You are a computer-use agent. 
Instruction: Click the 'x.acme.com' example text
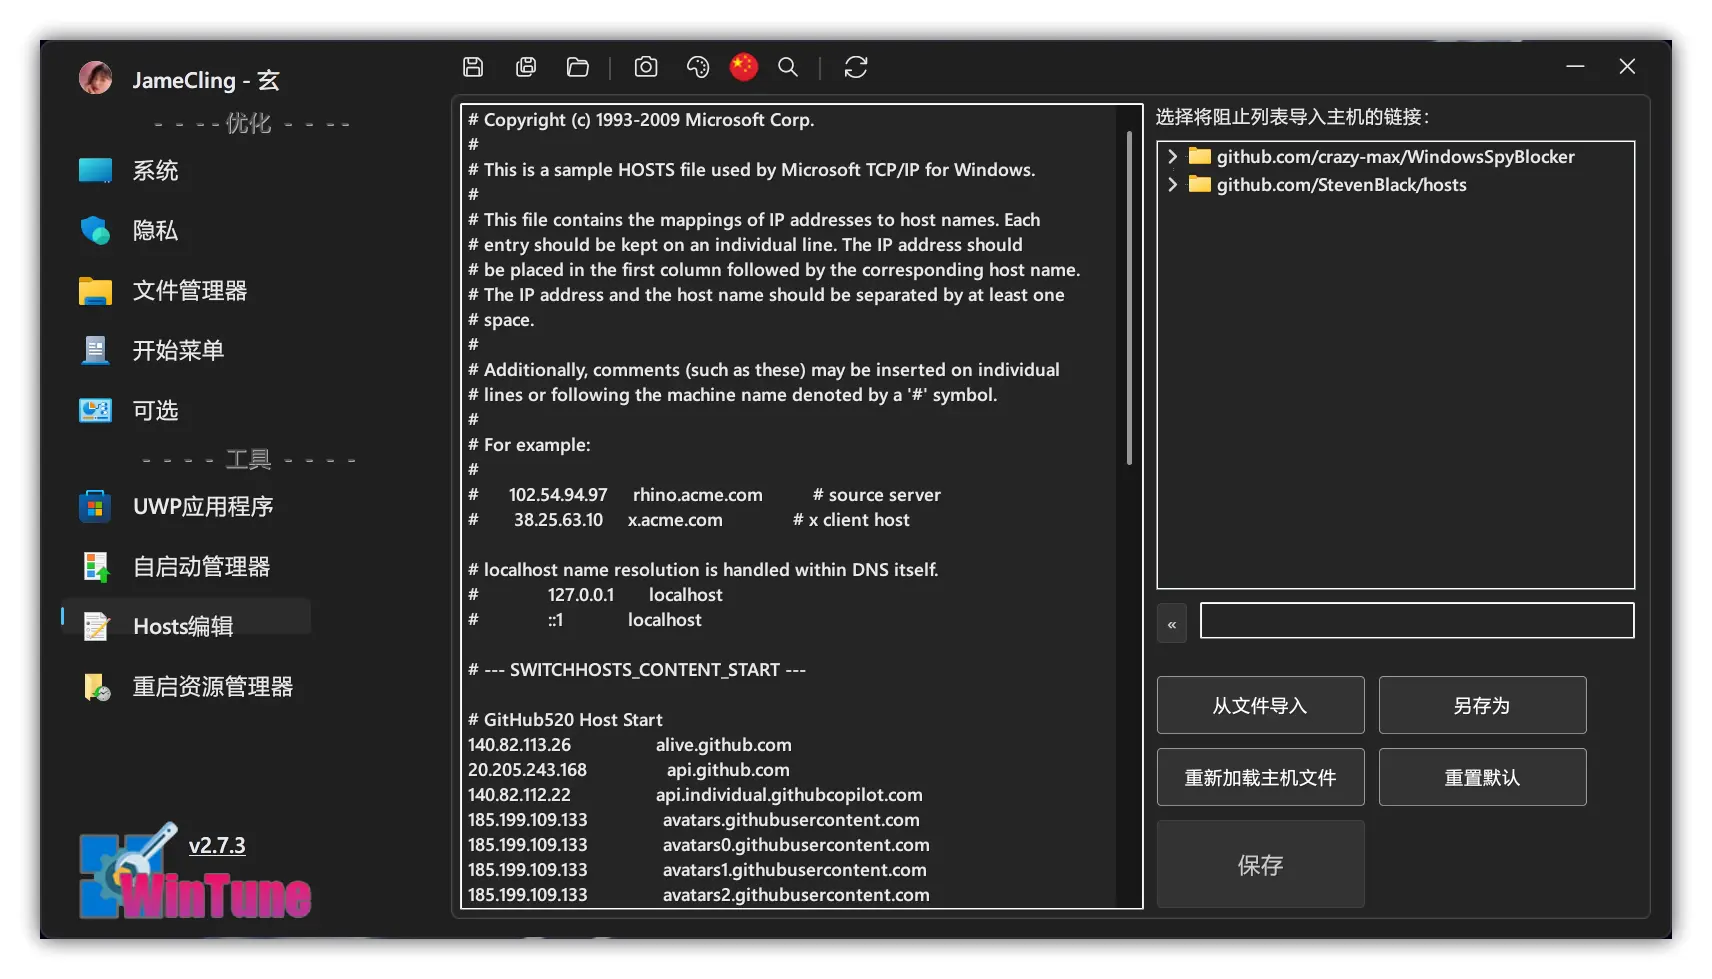point(675,519)
